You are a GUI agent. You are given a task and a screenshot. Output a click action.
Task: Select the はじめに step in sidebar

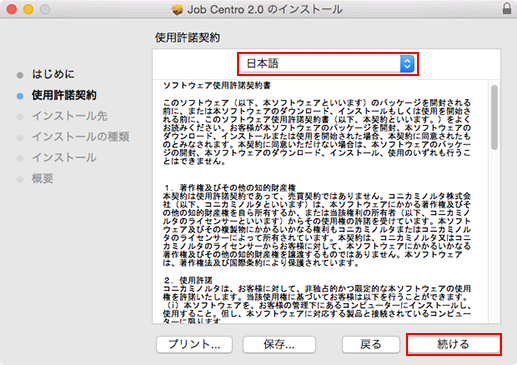pos(53,74)
